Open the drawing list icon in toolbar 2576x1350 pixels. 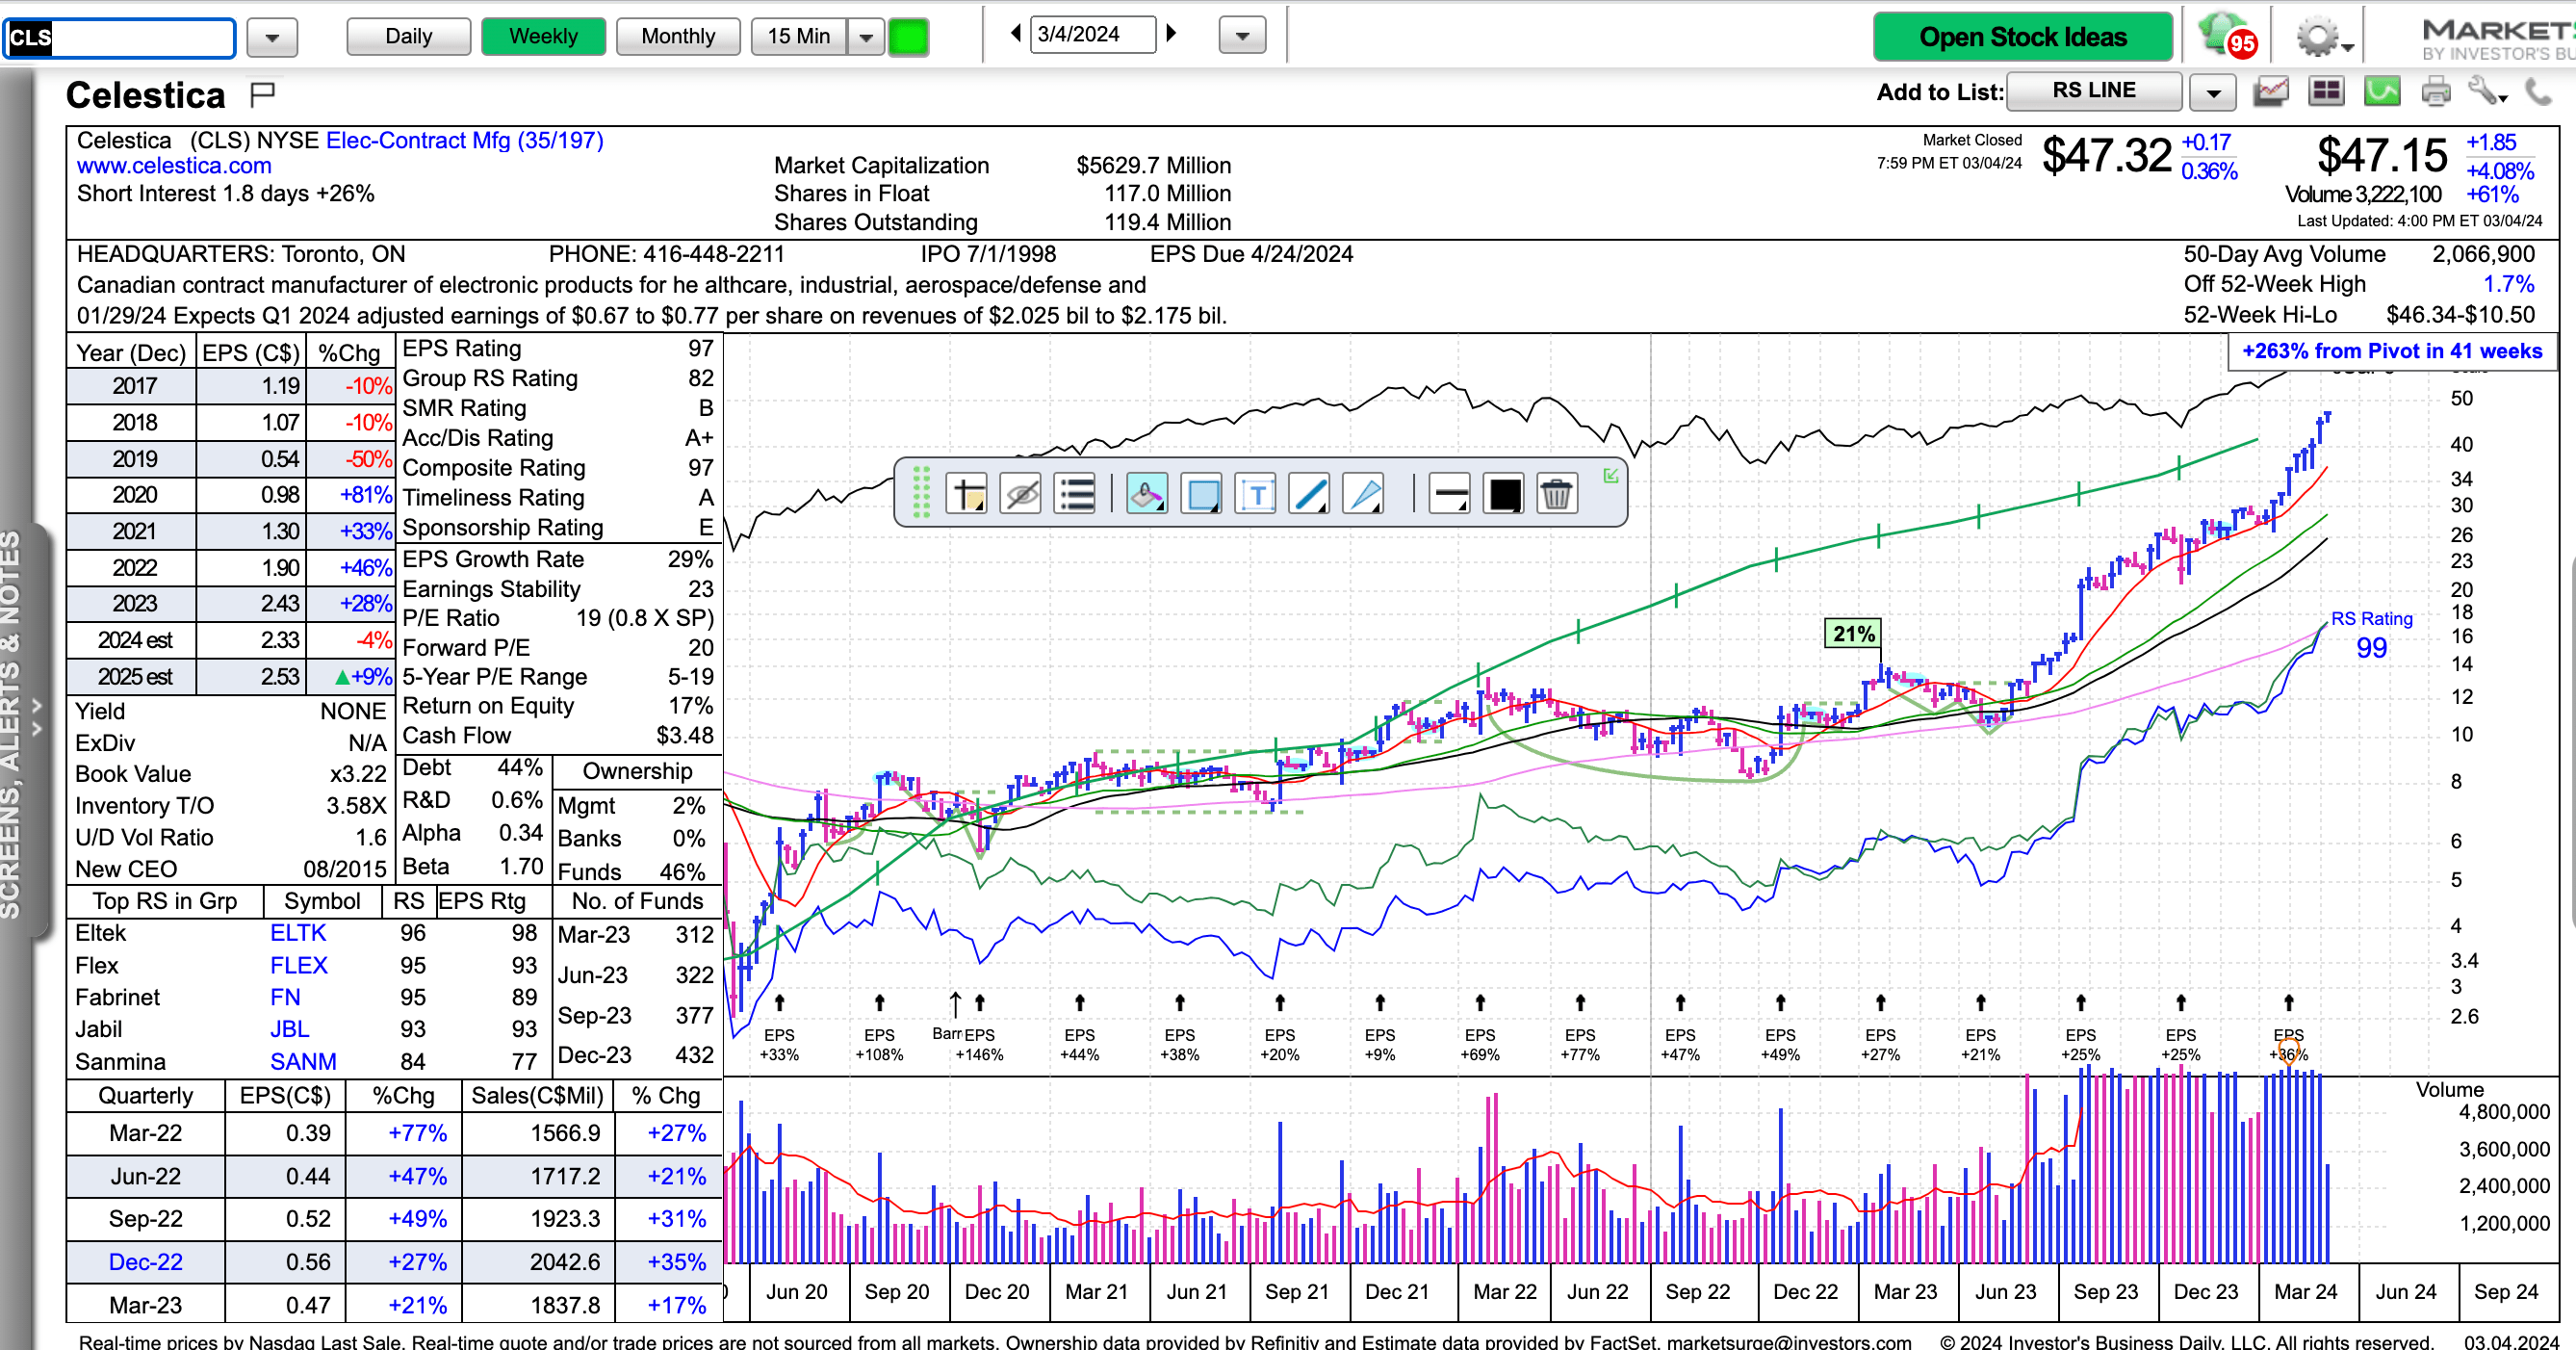point(1077,494)
